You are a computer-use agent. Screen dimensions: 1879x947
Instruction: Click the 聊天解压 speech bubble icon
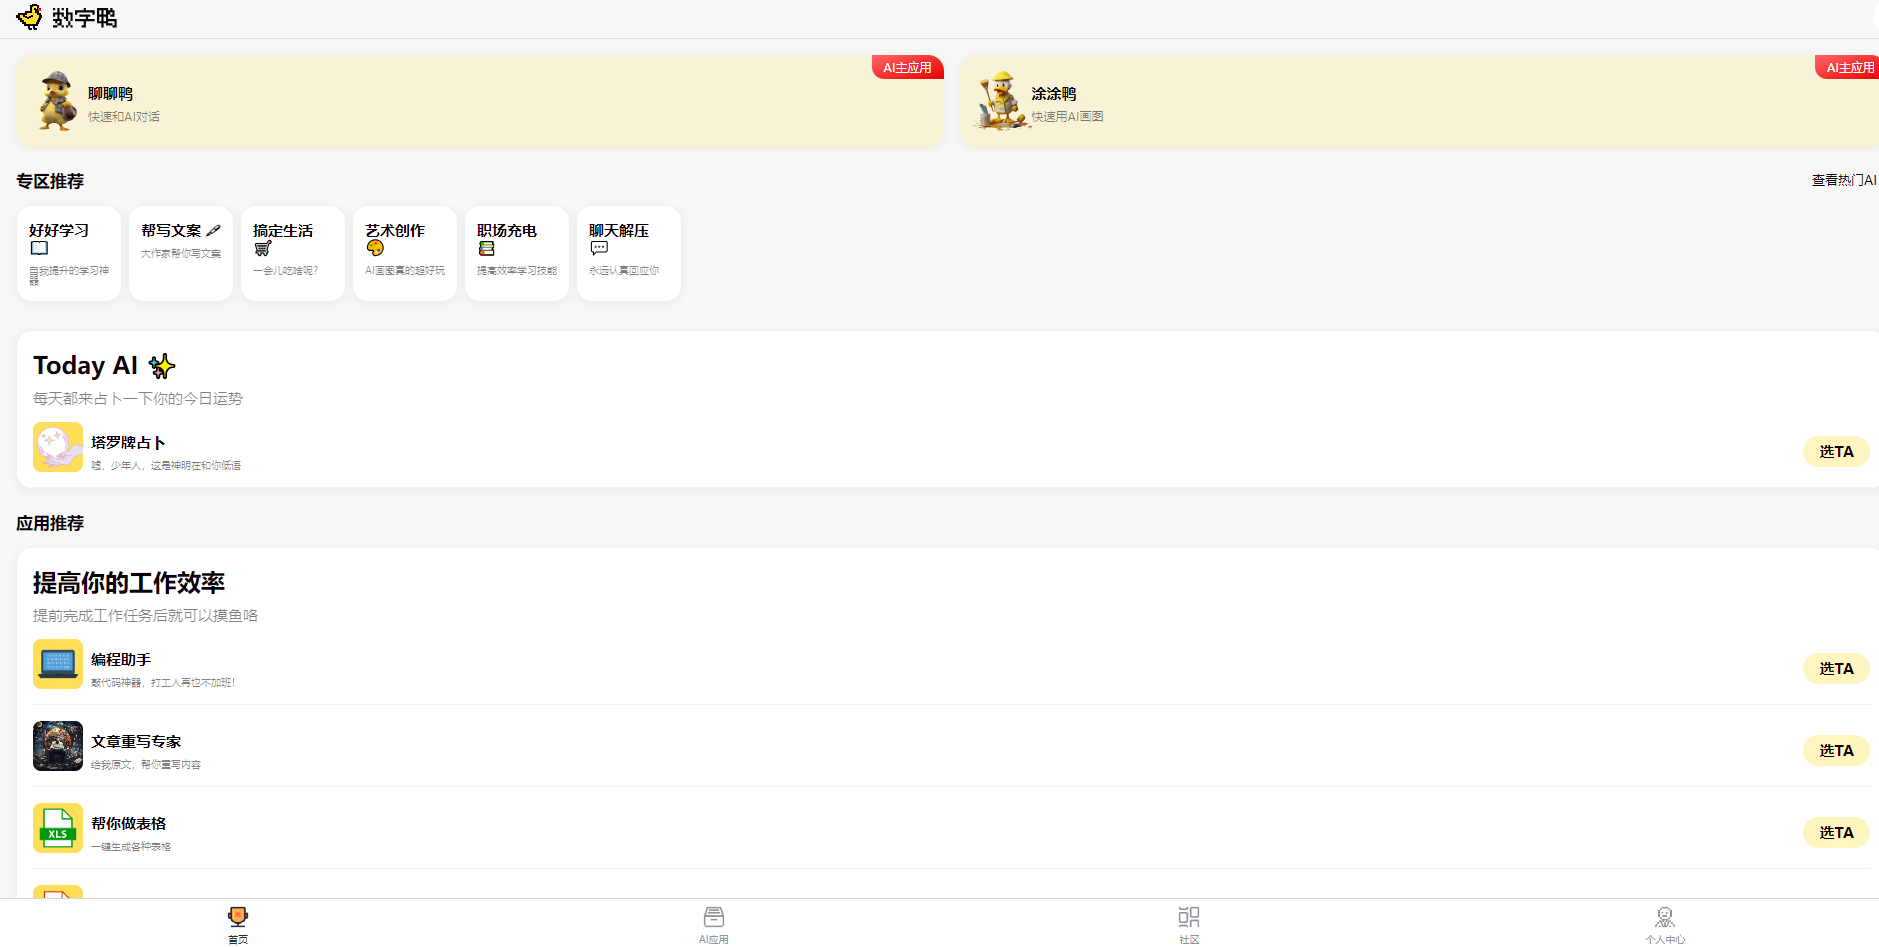(599, 248)
